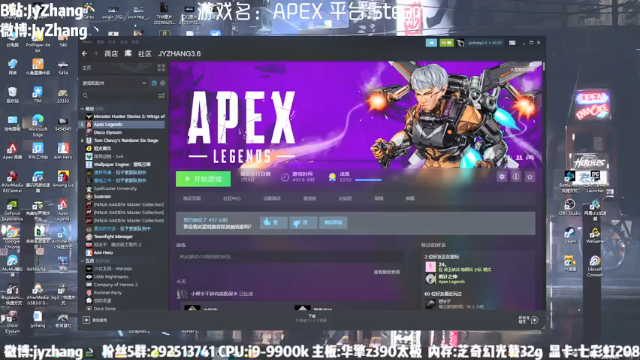Click the ready-to-play filter icon
Viewport: 640px width, 360px height.
pos(162,83)
